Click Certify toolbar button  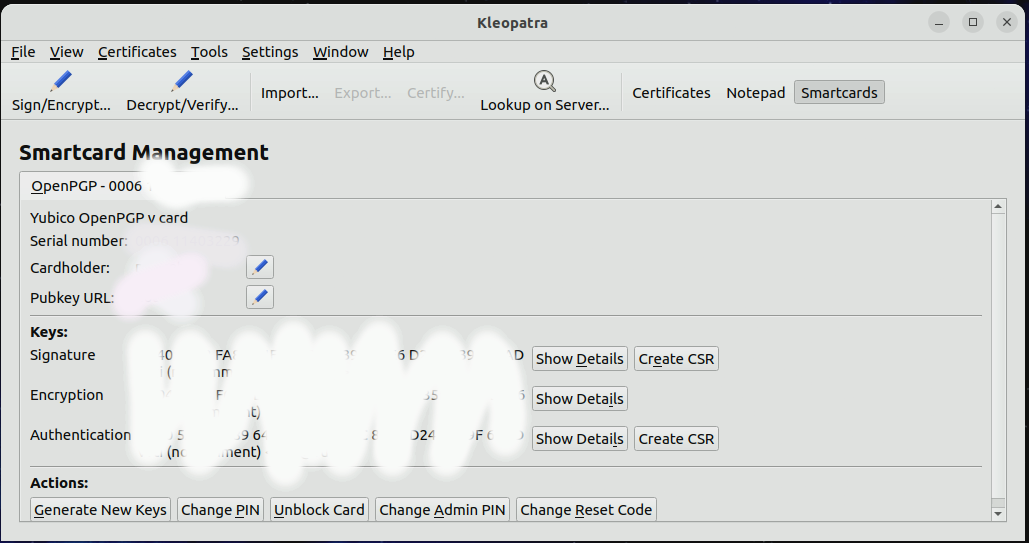[435, 93]
